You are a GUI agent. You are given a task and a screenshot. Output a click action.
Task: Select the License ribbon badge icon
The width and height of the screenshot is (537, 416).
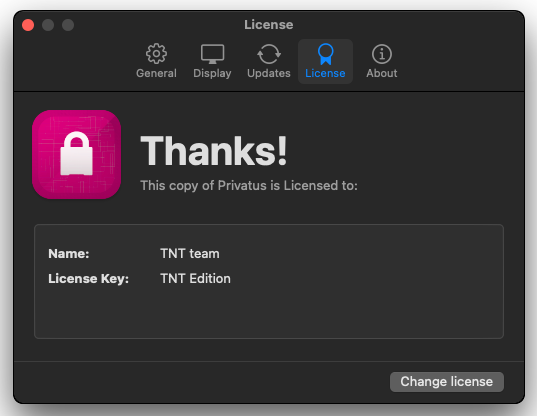tap(325, 54)
